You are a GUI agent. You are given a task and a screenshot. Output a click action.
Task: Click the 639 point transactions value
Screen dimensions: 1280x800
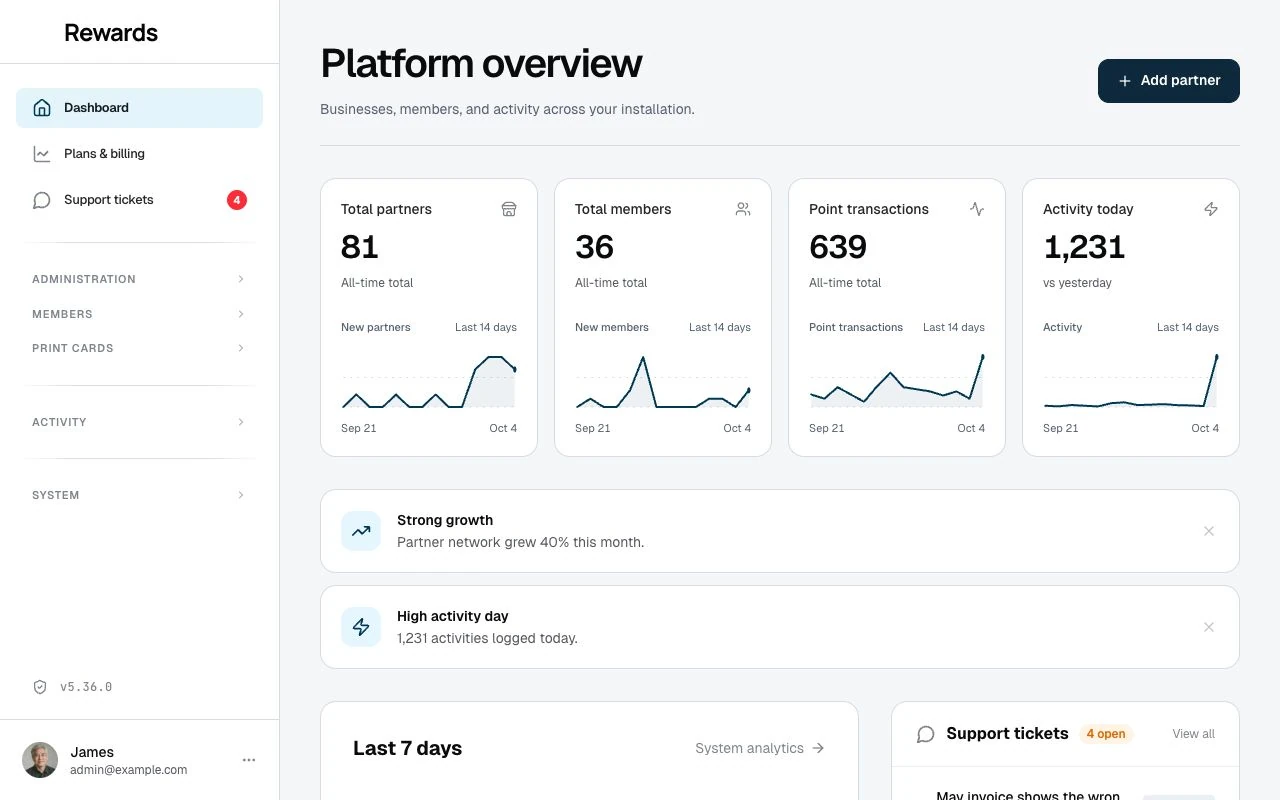point(838,247)
